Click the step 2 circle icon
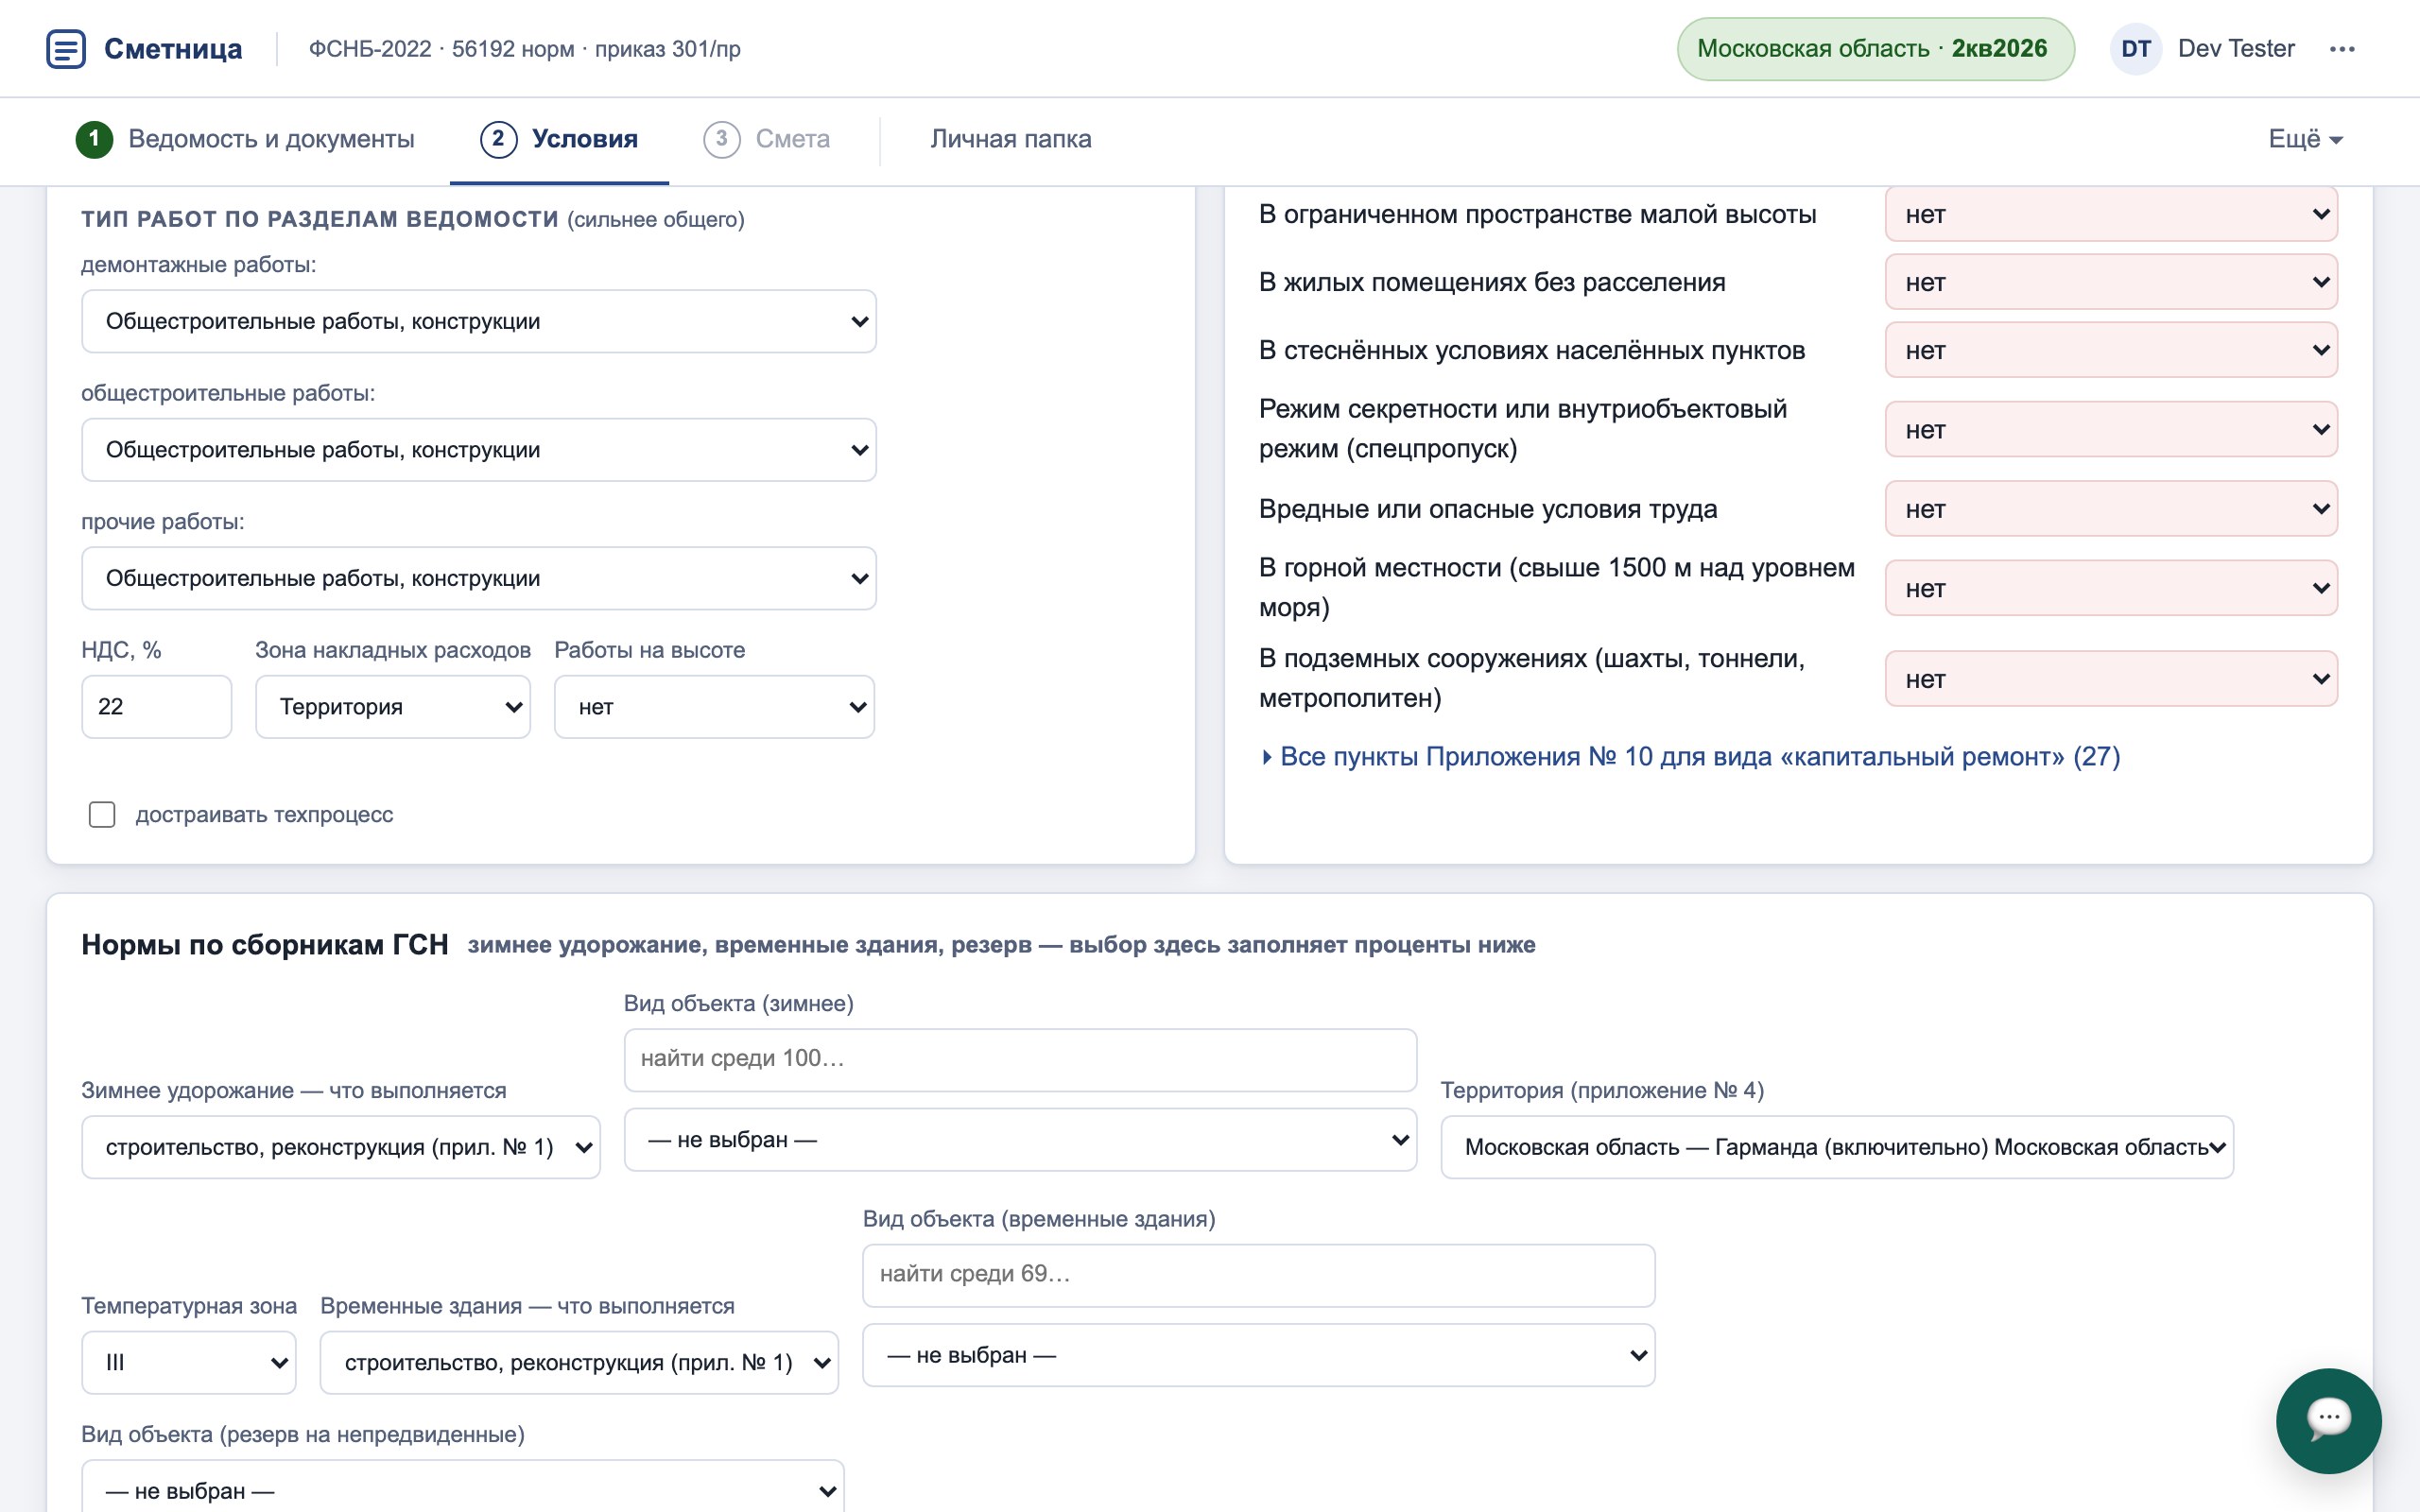This screenshot has height=1512, width=2420. 498,139
